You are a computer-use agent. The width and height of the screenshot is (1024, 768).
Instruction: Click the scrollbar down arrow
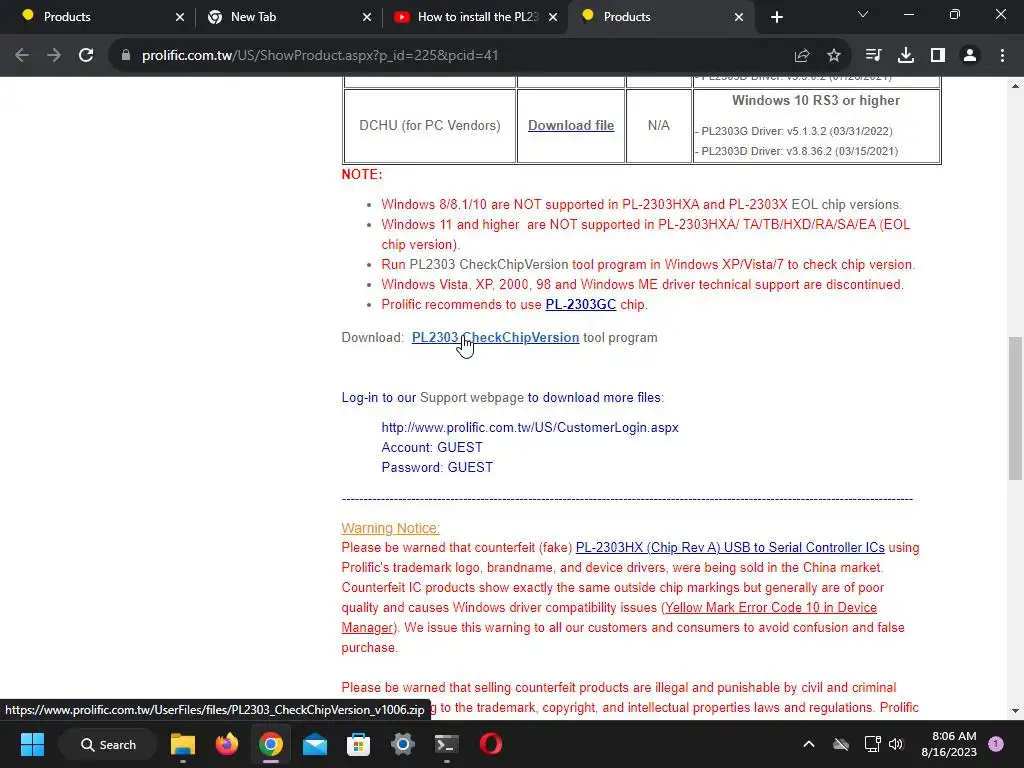[1015, 711]
